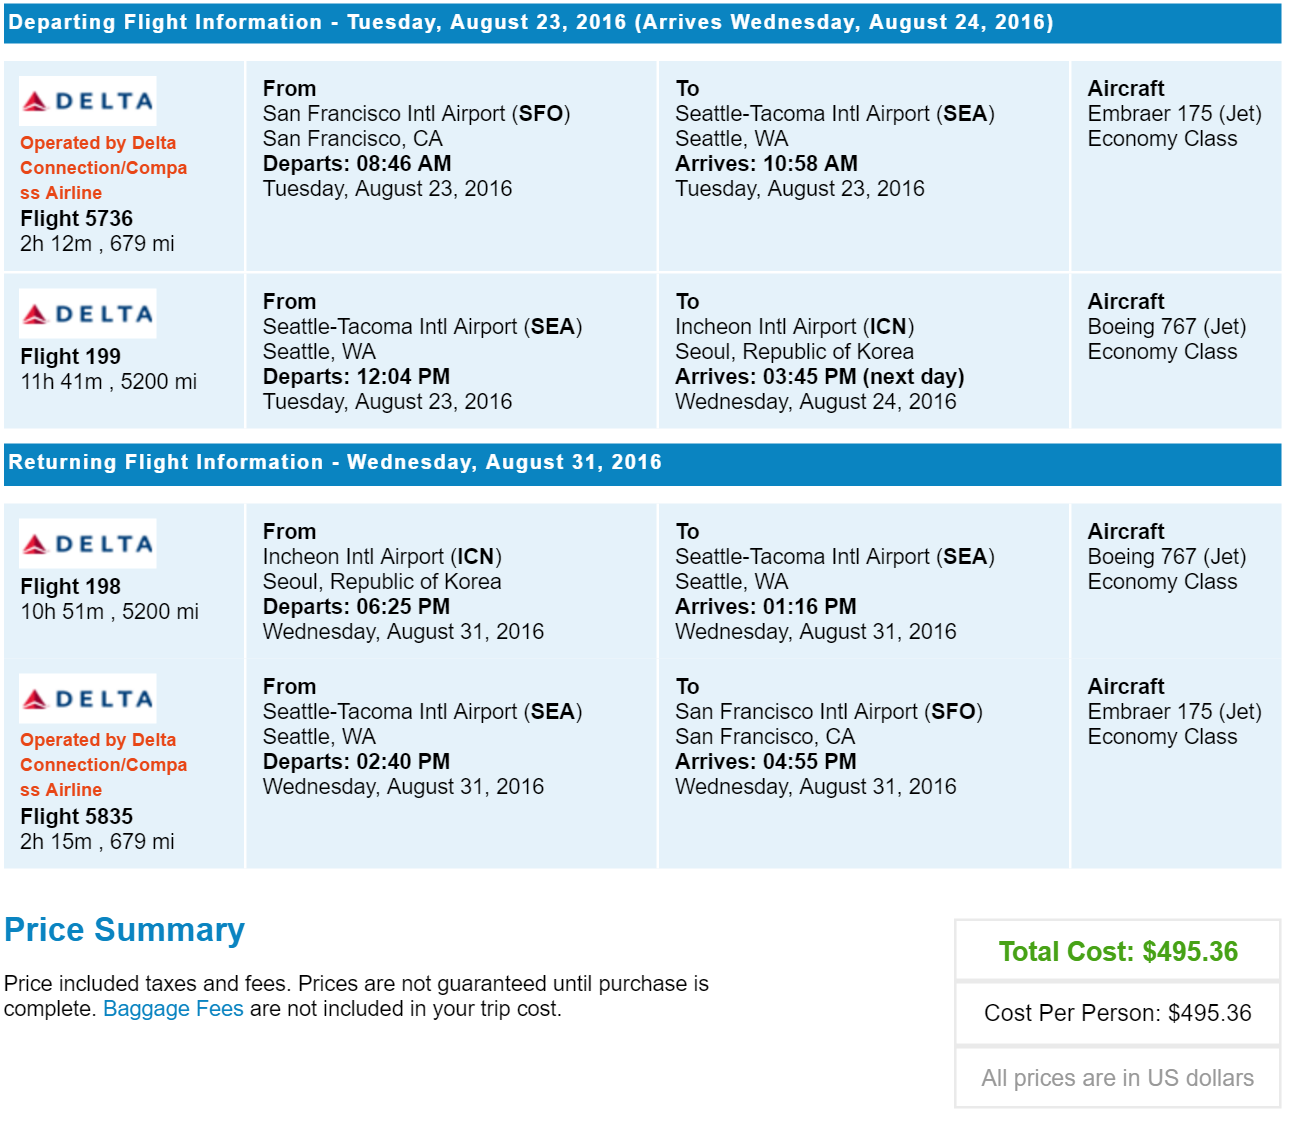Click Flight 198 number text
This screenshot has height=1121, width=1290.
coord(70,586)
